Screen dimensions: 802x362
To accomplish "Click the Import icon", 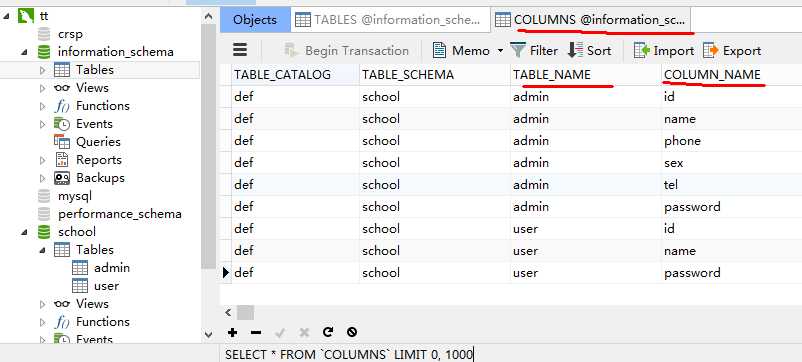I will coord(641,51).
